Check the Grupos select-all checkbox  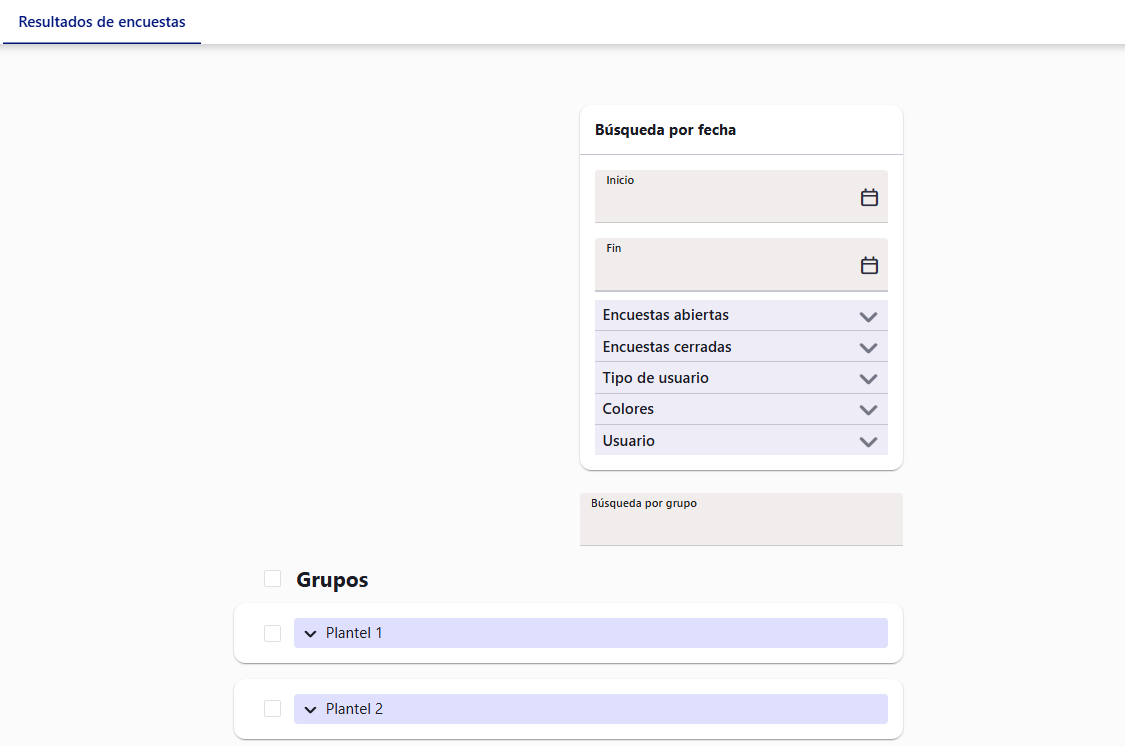pos(272,579)
